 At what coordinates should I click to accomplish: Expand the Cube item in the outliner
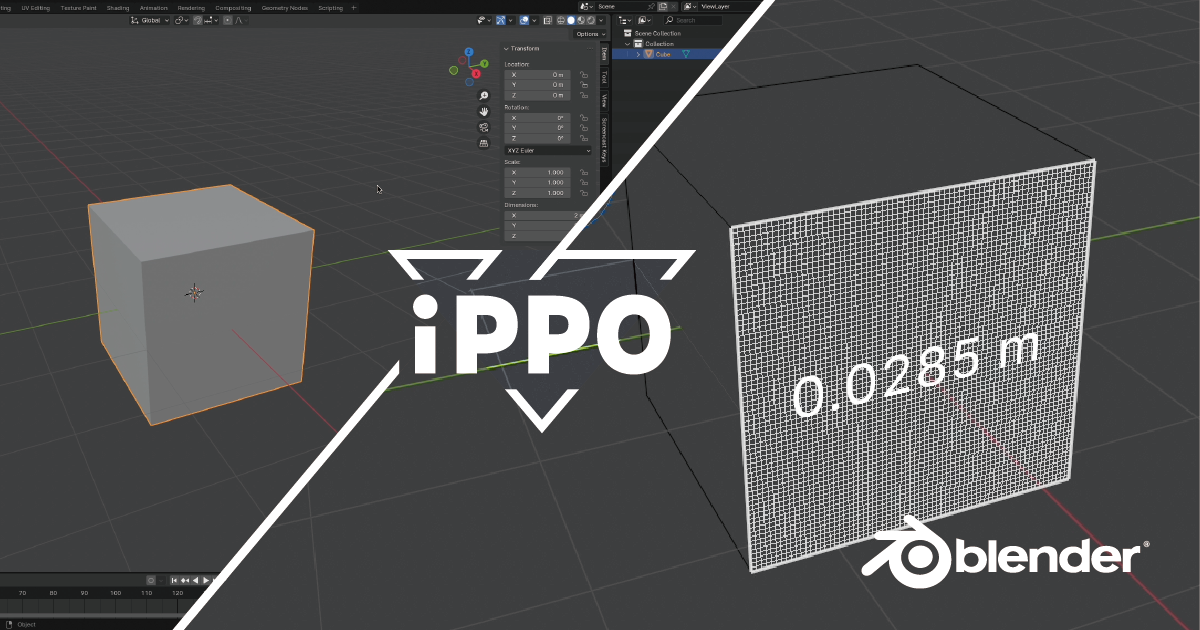coord(638,54)
